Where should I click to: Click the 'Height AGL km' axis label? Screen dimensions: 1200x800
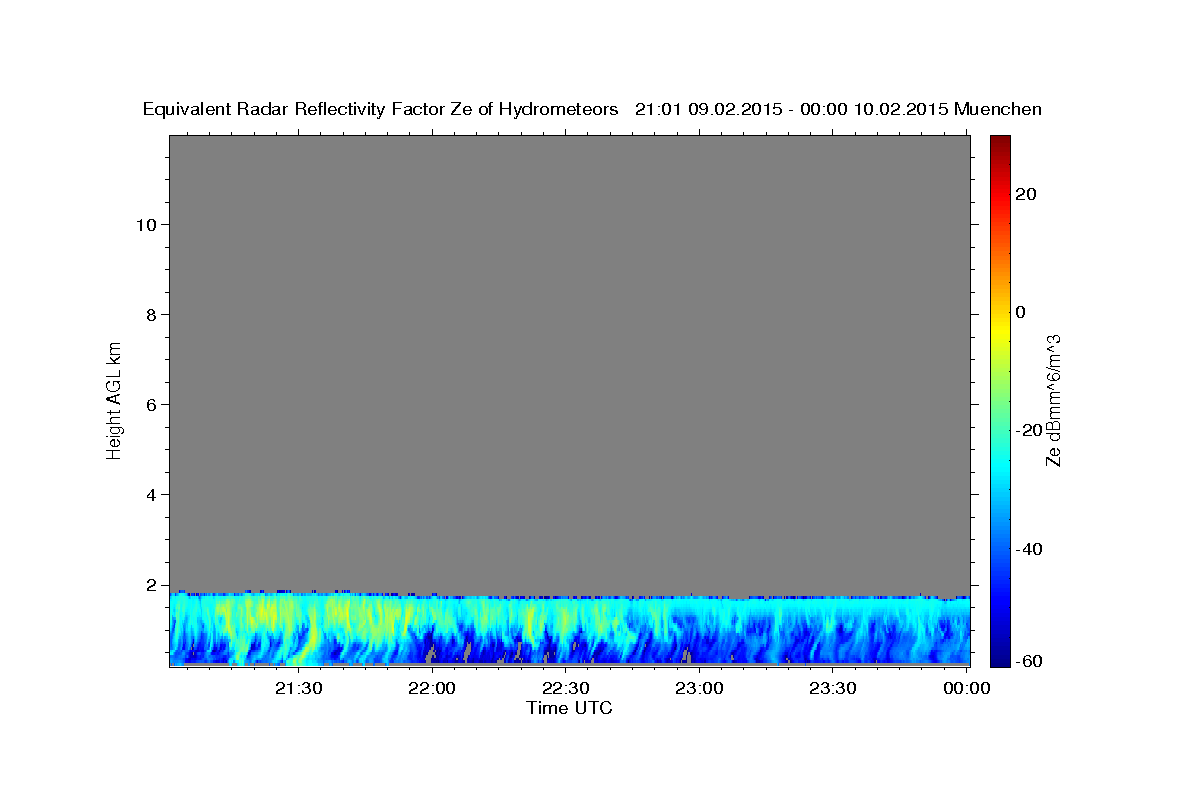[114, 400]
